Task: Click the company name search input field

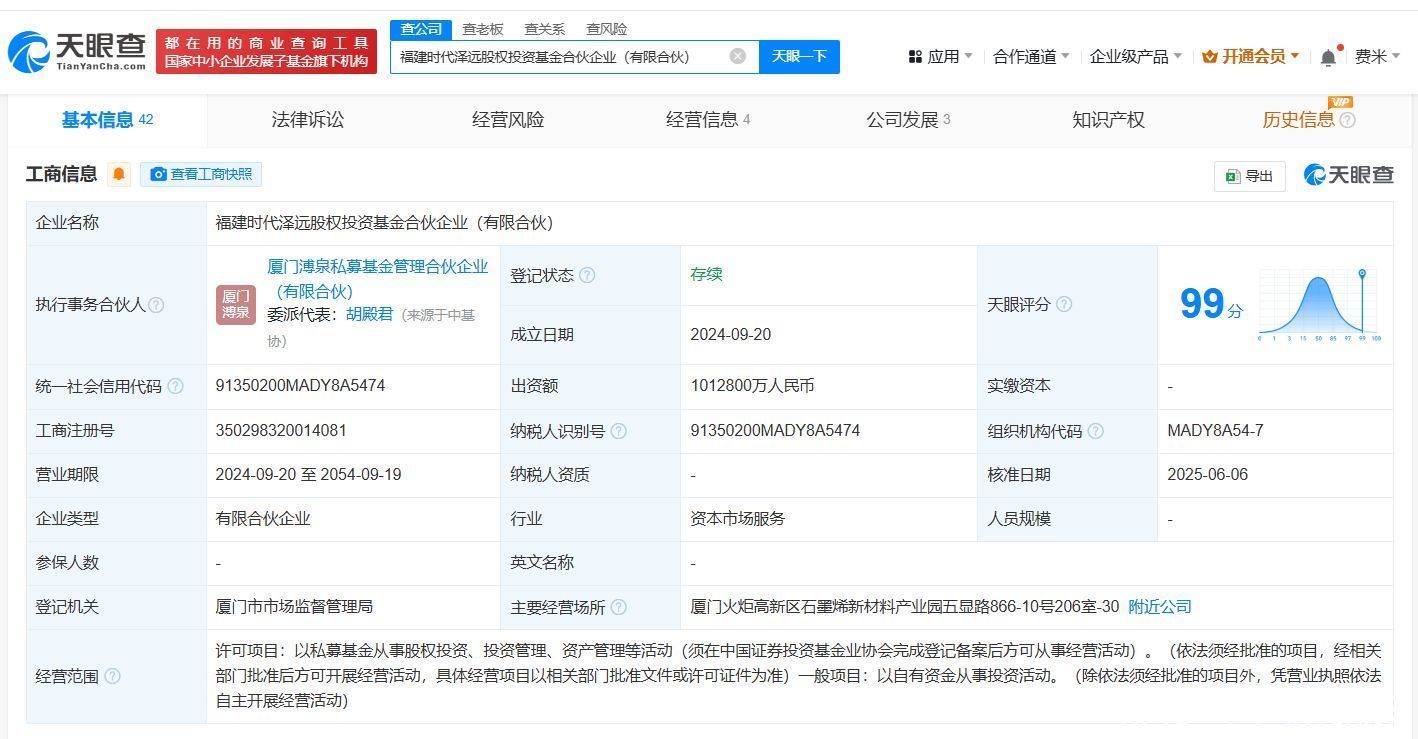Action: (560, 57)
